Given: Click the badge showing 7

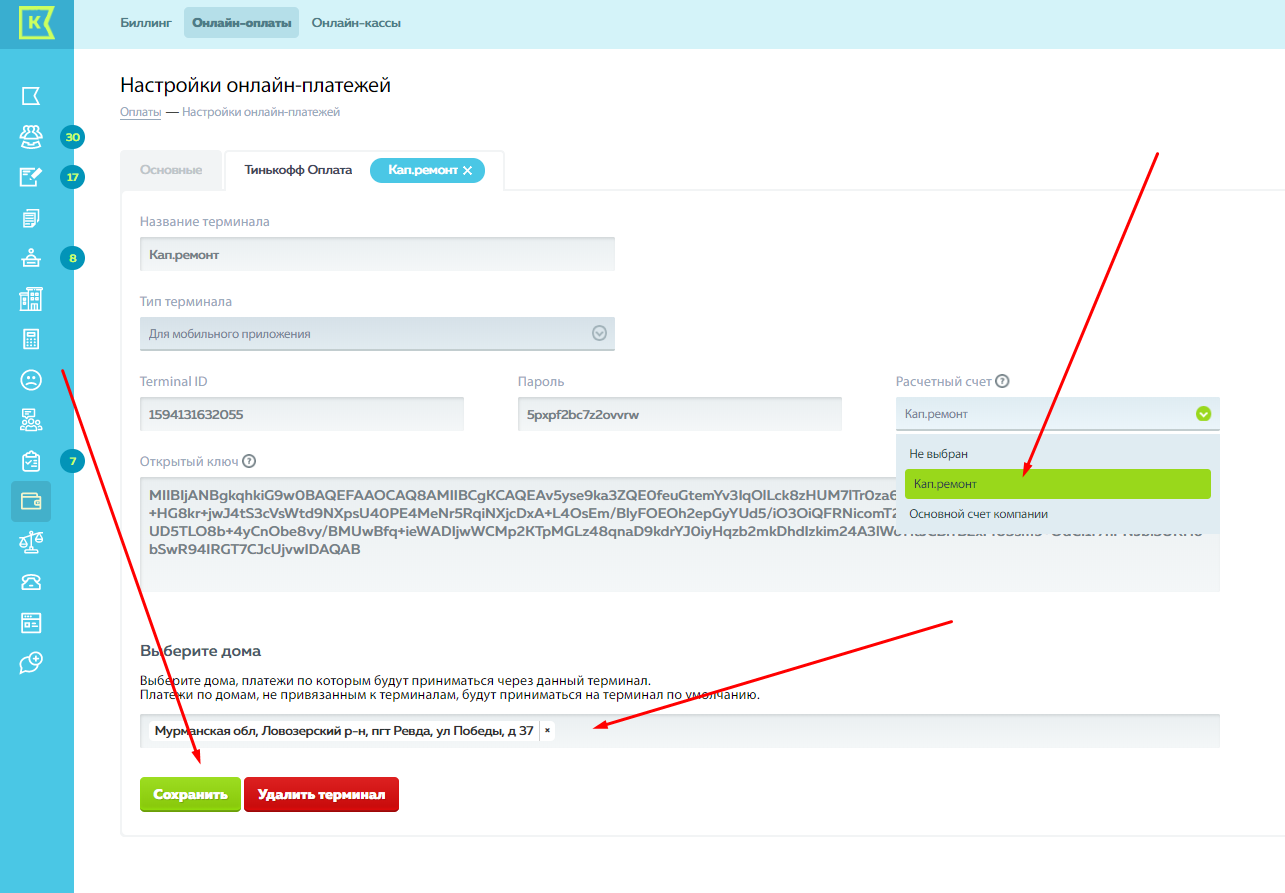Looking at the screenshot, I should point(72,461).
